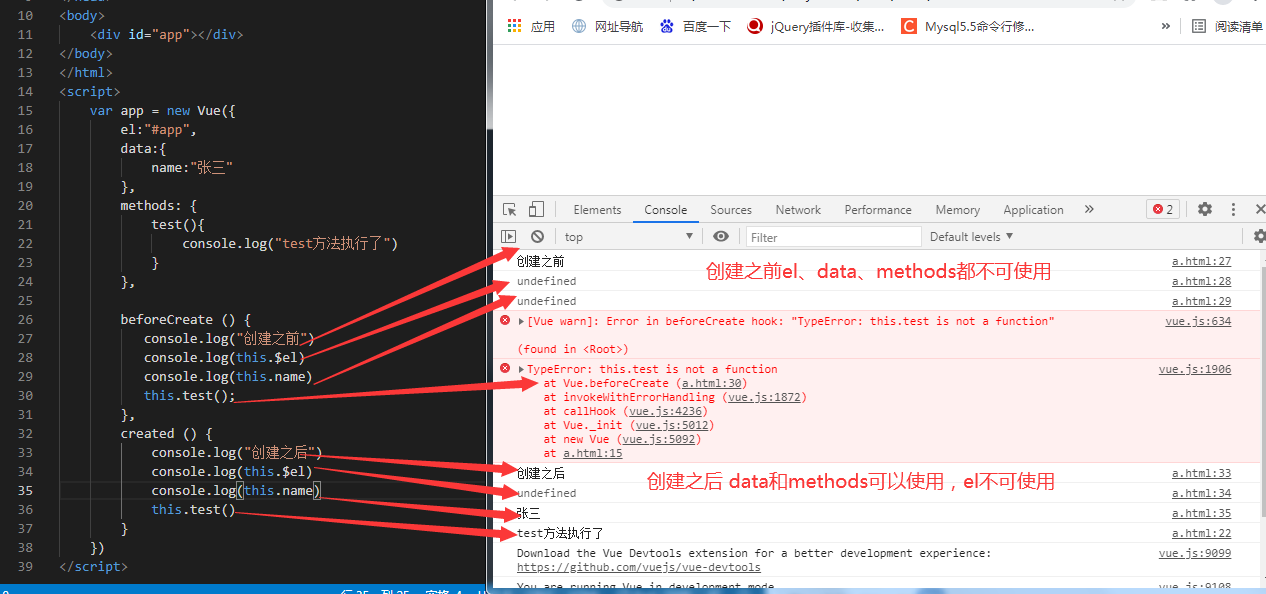Click line number 35 in the editor gutter
This screenshot has width=1266, height=594.
click(x=25, y=490)
